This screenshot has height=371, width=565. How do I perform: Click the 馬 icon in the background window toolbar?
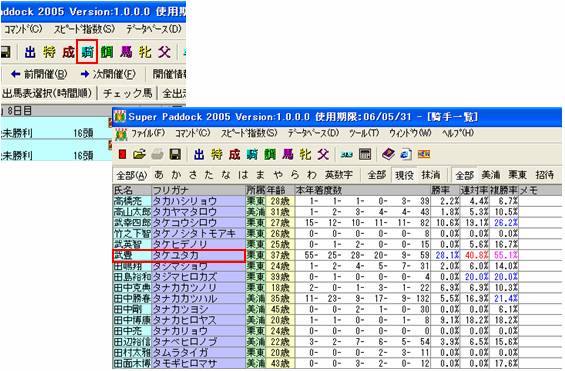pos(126,52)
